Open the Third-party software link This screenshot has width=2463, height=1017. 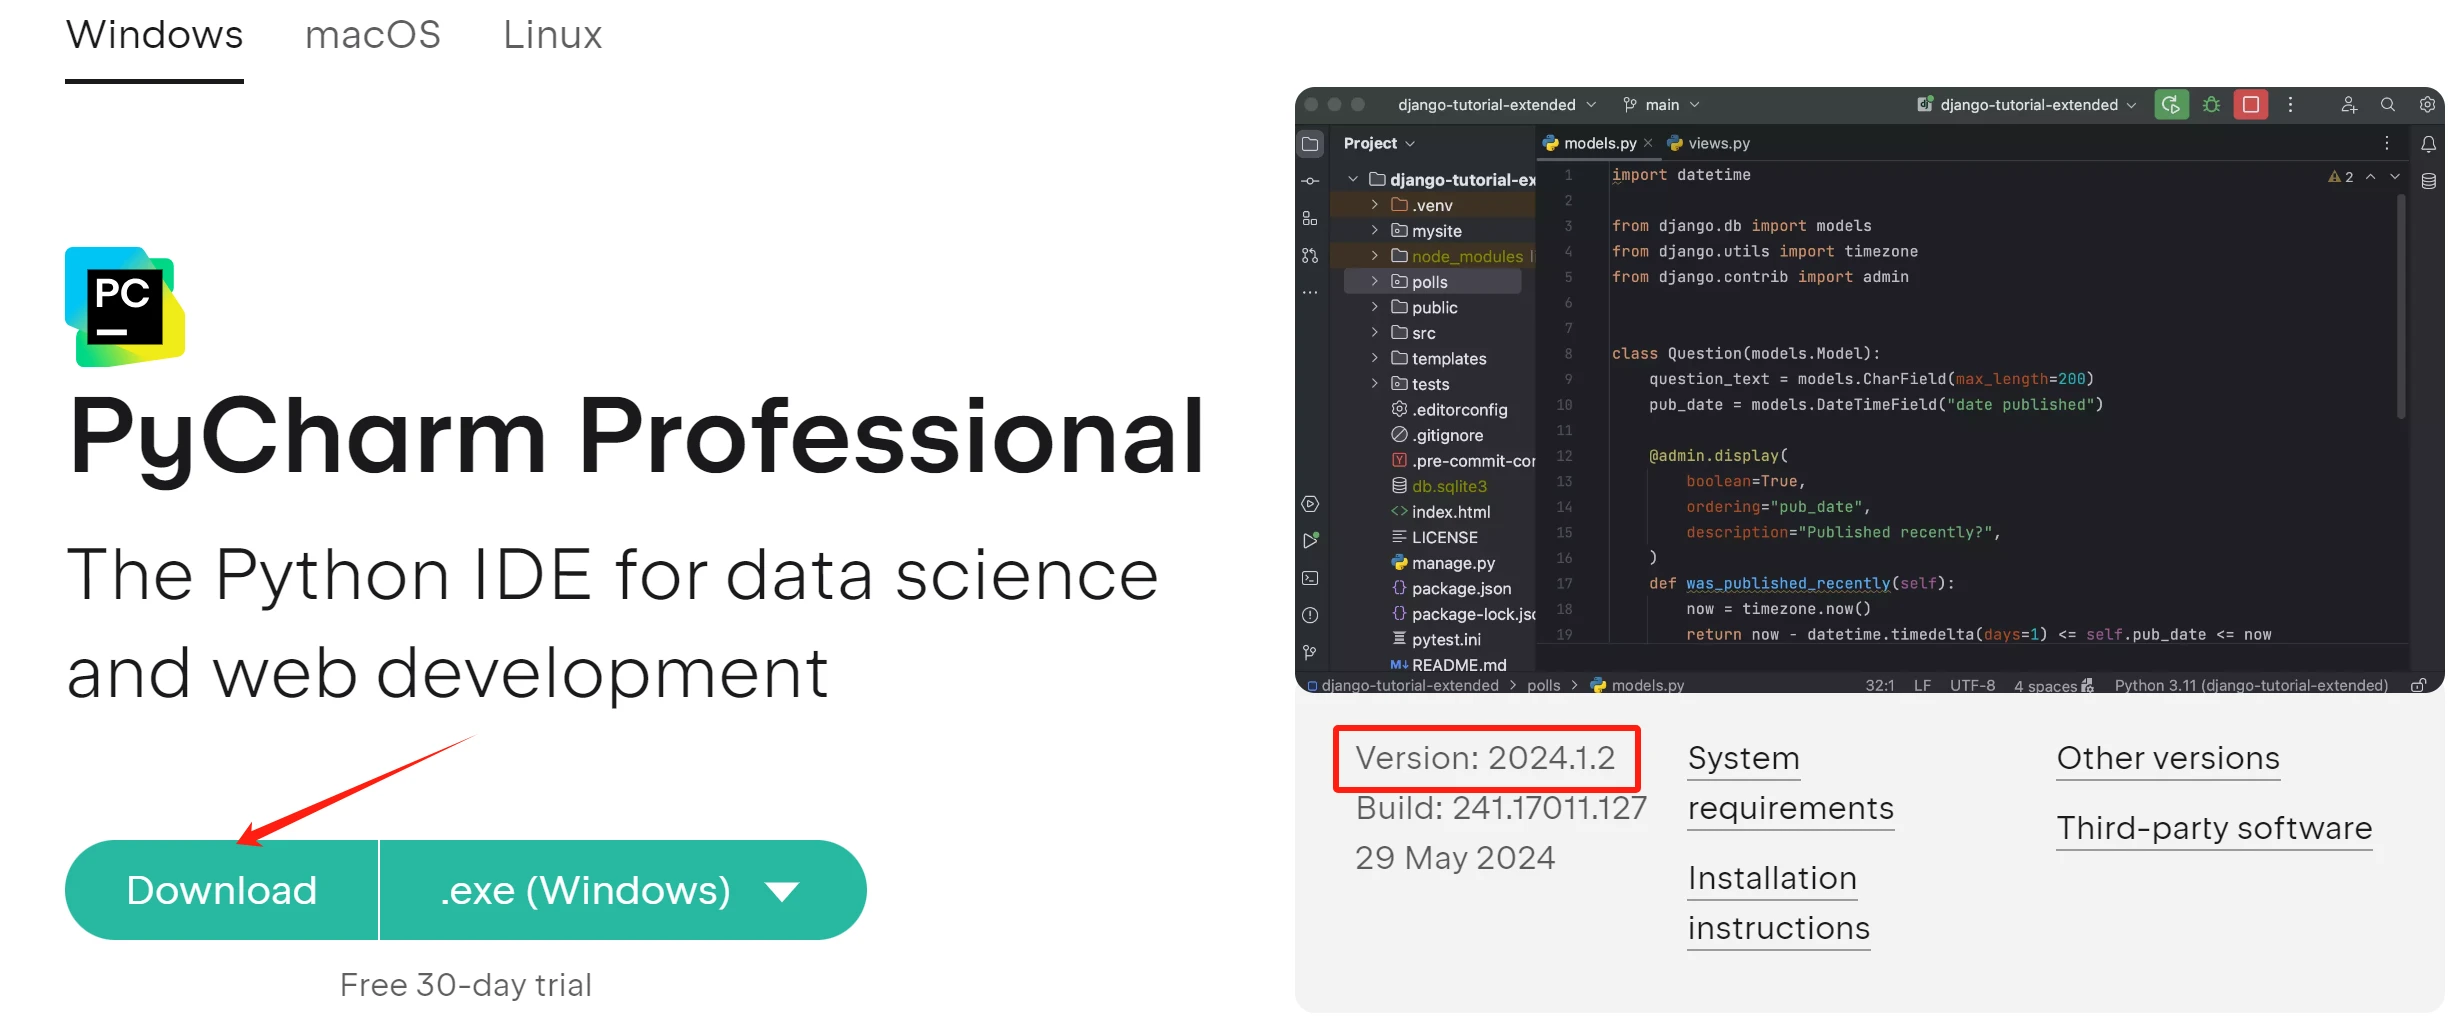click(x=2213, y=828)
